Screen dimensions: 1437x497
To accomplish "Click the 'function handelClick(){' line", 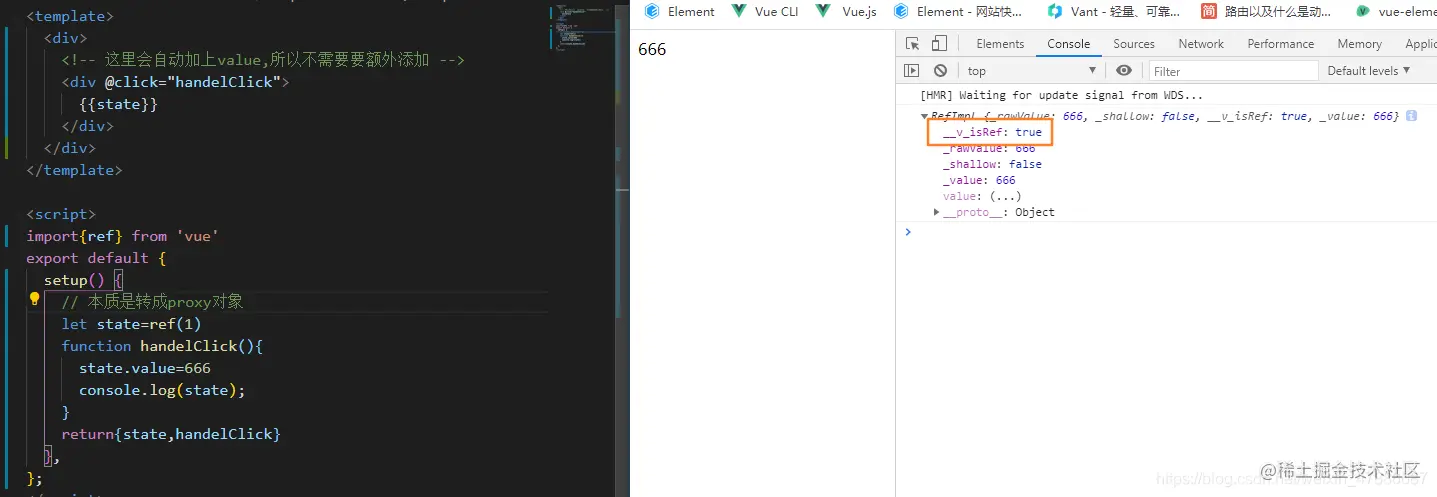I will 162,346.
